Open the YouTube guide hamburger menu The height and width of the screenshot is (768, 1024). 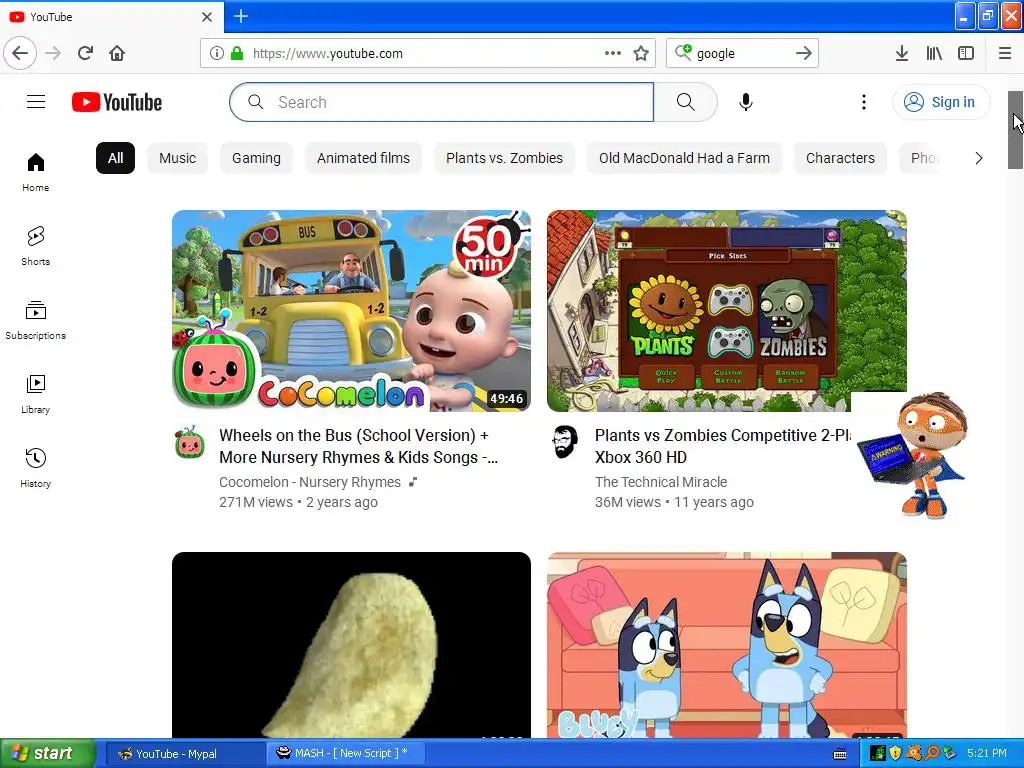pos(36,102)
